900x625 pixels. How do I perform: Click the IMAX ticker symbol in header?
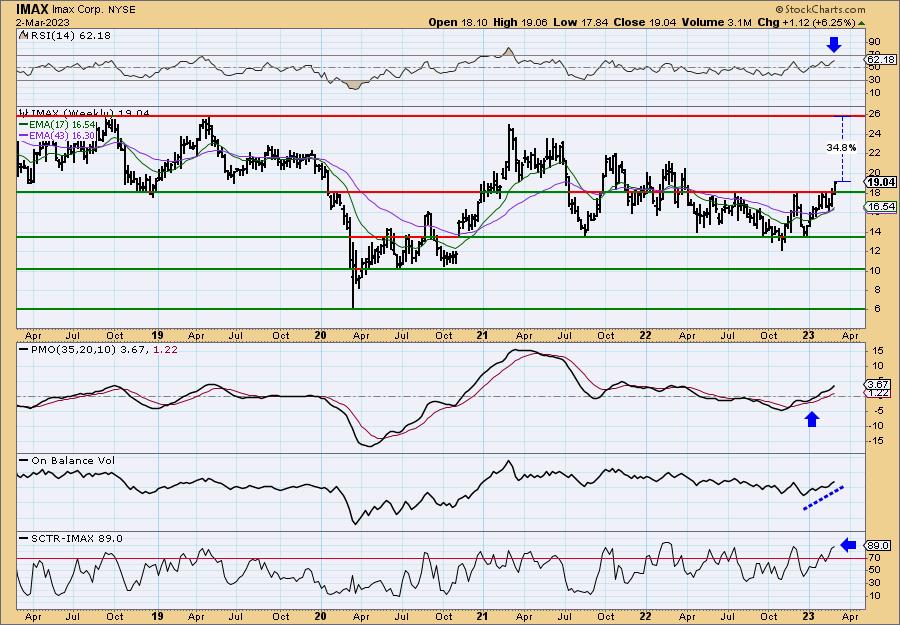pos(32,9)
